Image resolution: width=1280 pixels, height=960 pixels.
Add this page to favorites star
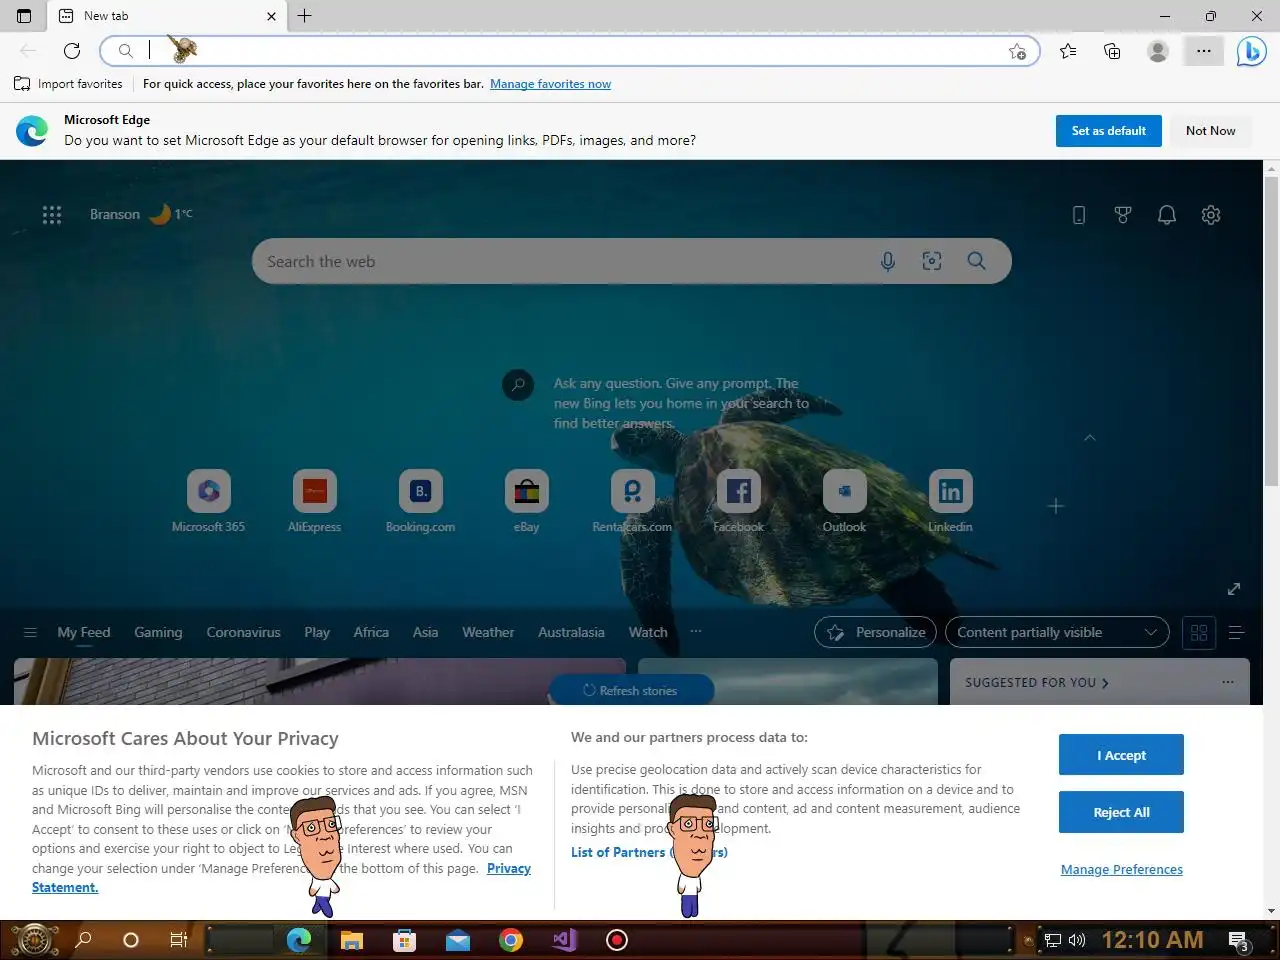(x=1017, y=51)
